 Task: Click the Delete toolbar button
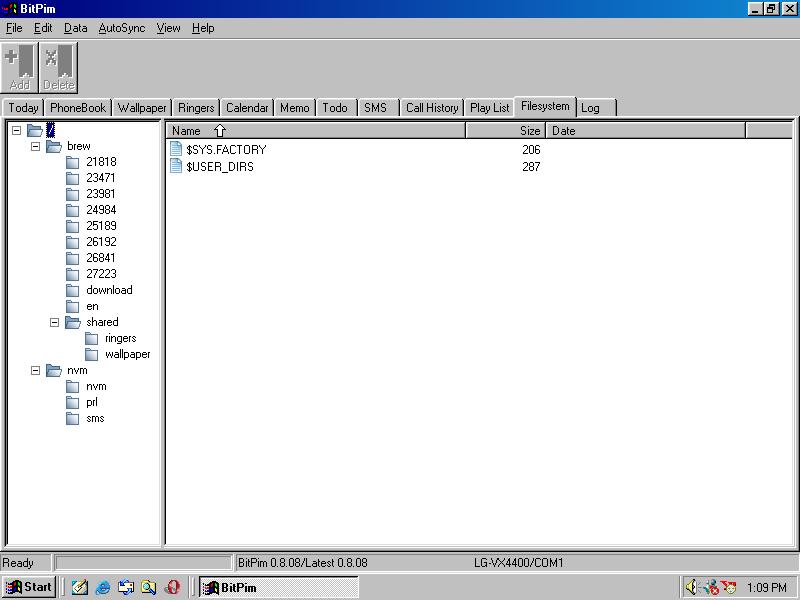click(x=59, y=67)
